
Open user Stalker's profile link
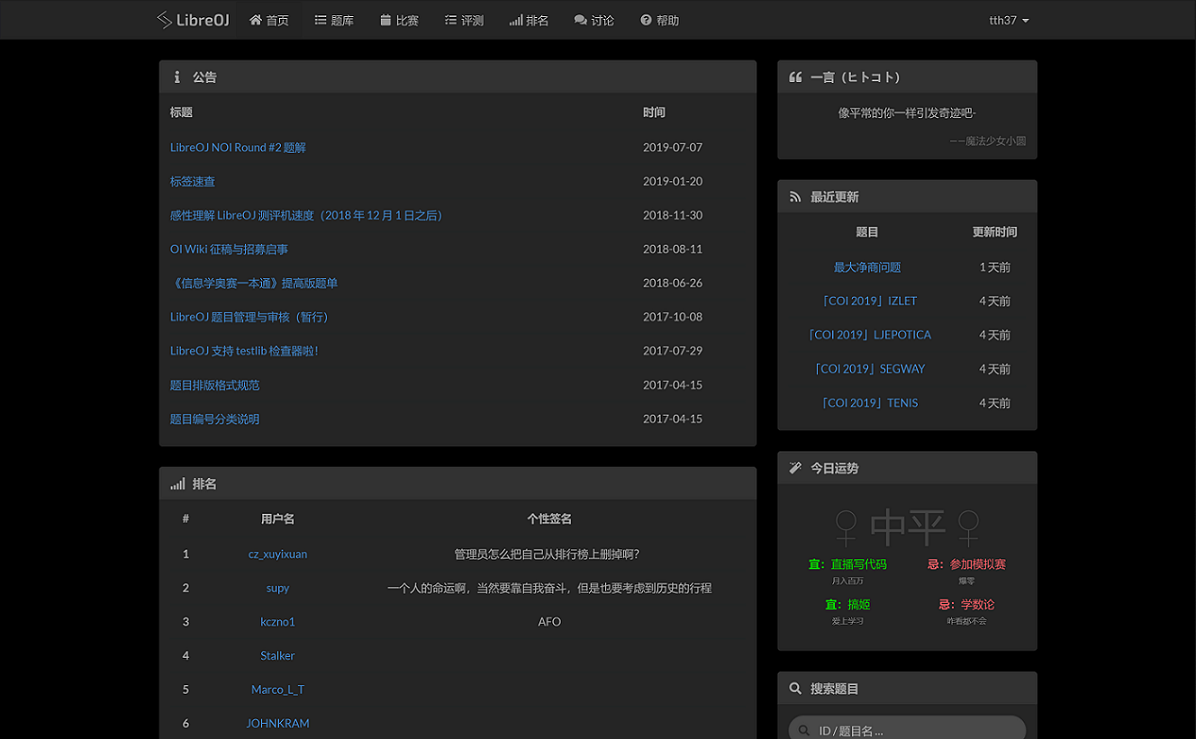pyautogui.click(x=278, y=656)
